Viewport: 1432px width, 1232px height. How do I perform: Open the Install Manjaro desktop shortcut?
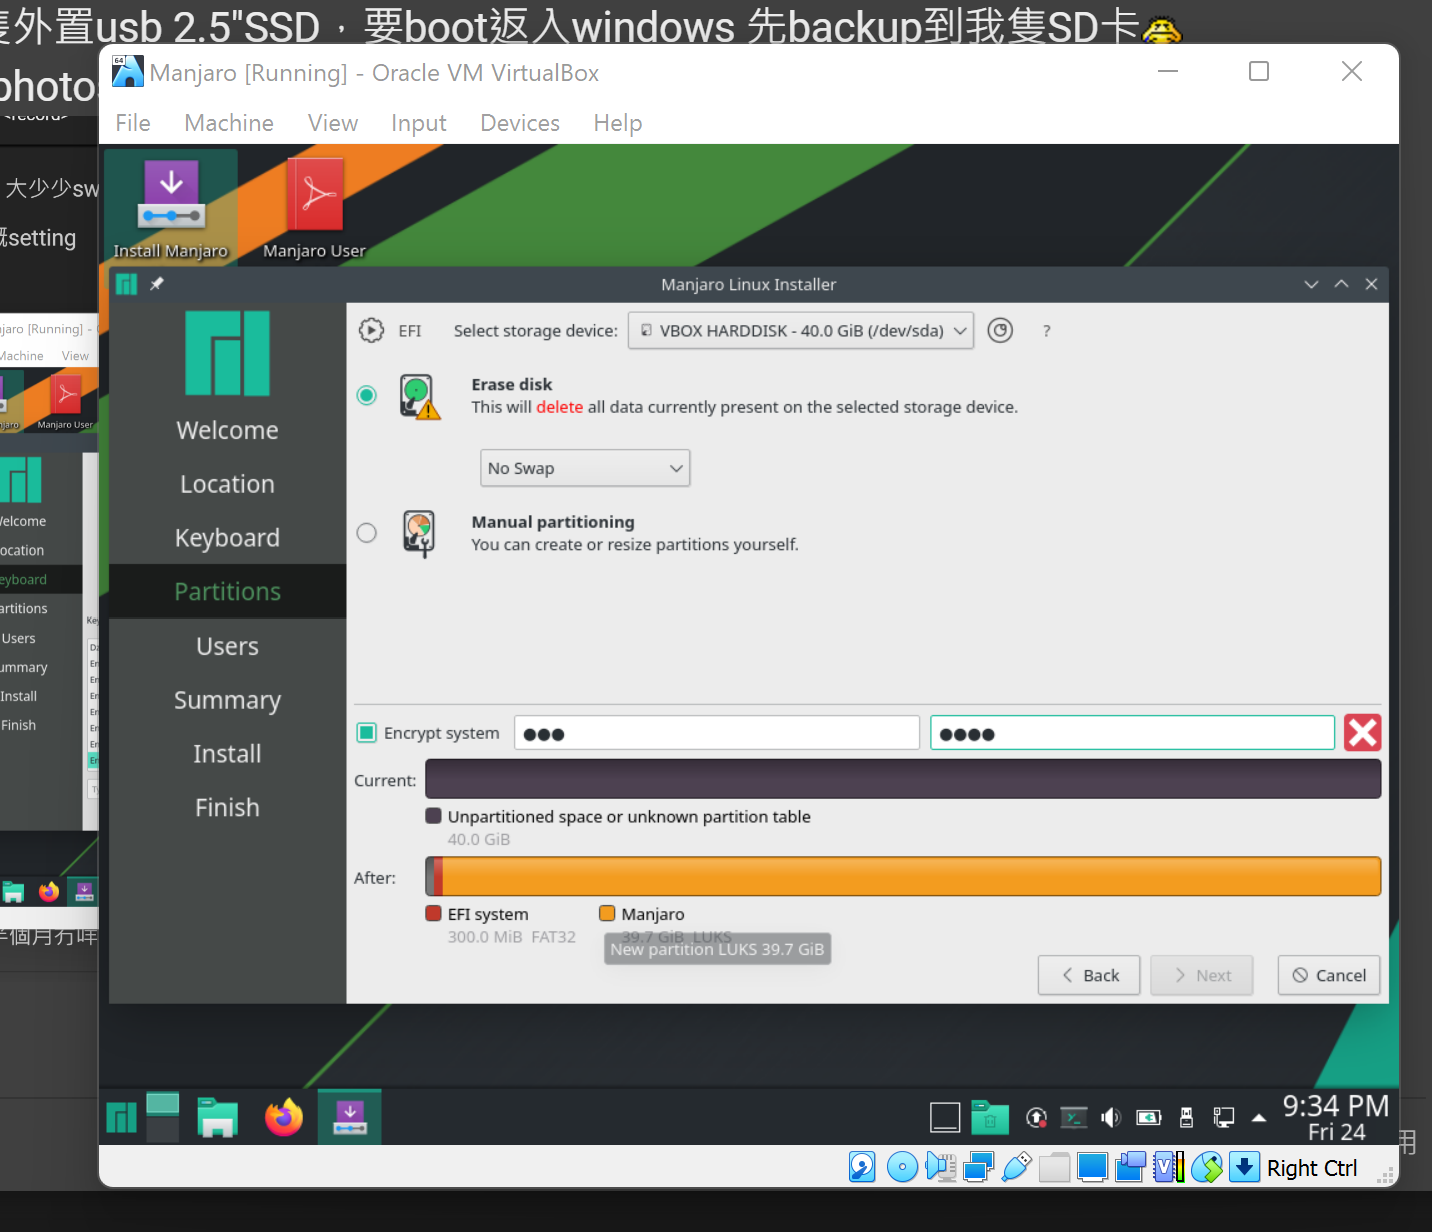[x=170, y=207]
